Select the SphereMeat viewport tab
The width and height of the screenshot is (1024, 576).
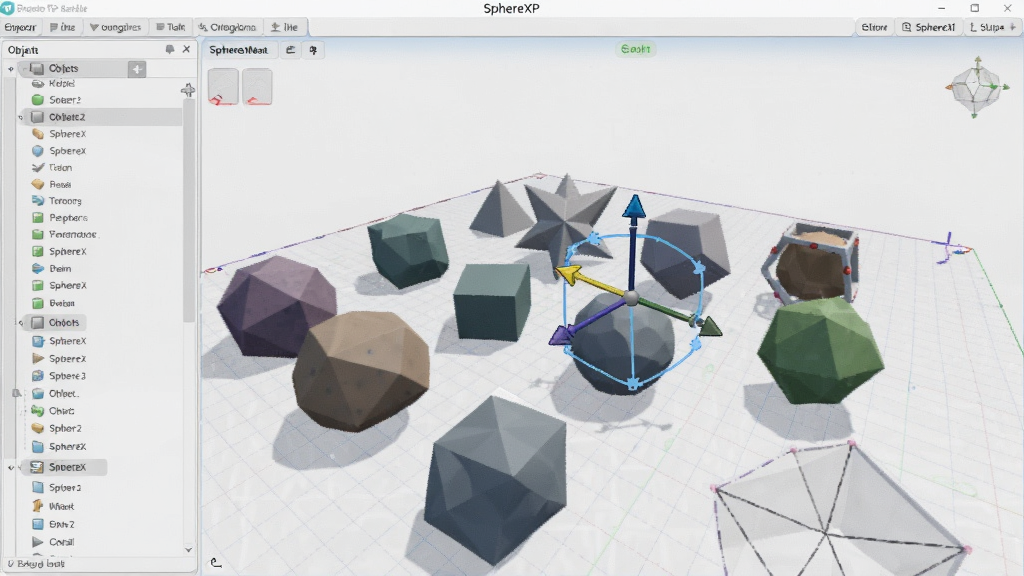(x=239, y=50)
